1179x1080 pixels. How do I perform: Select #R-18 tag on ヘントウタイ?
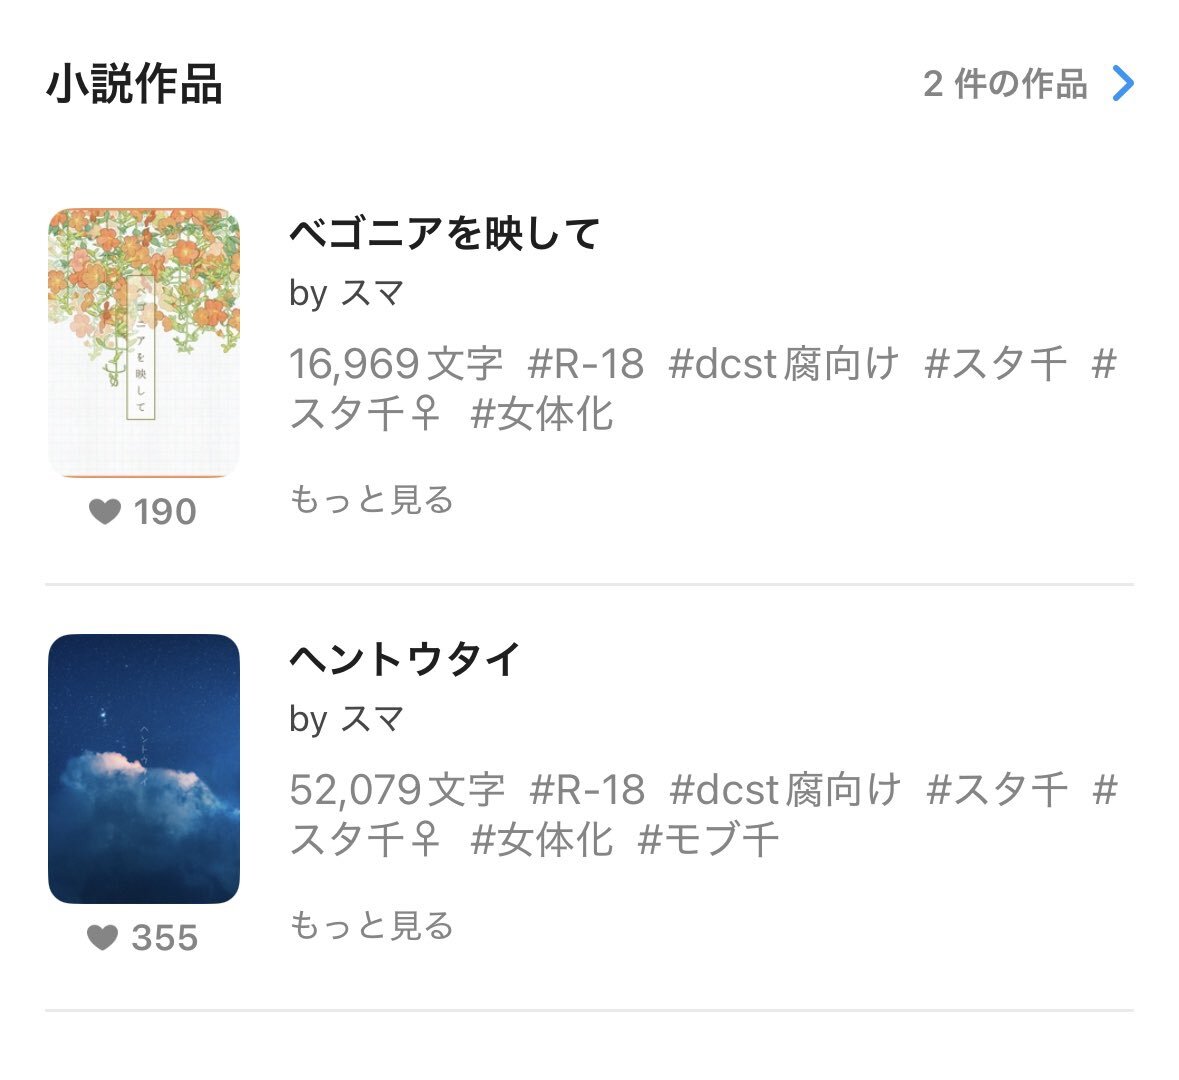click(x=587, y=790)
